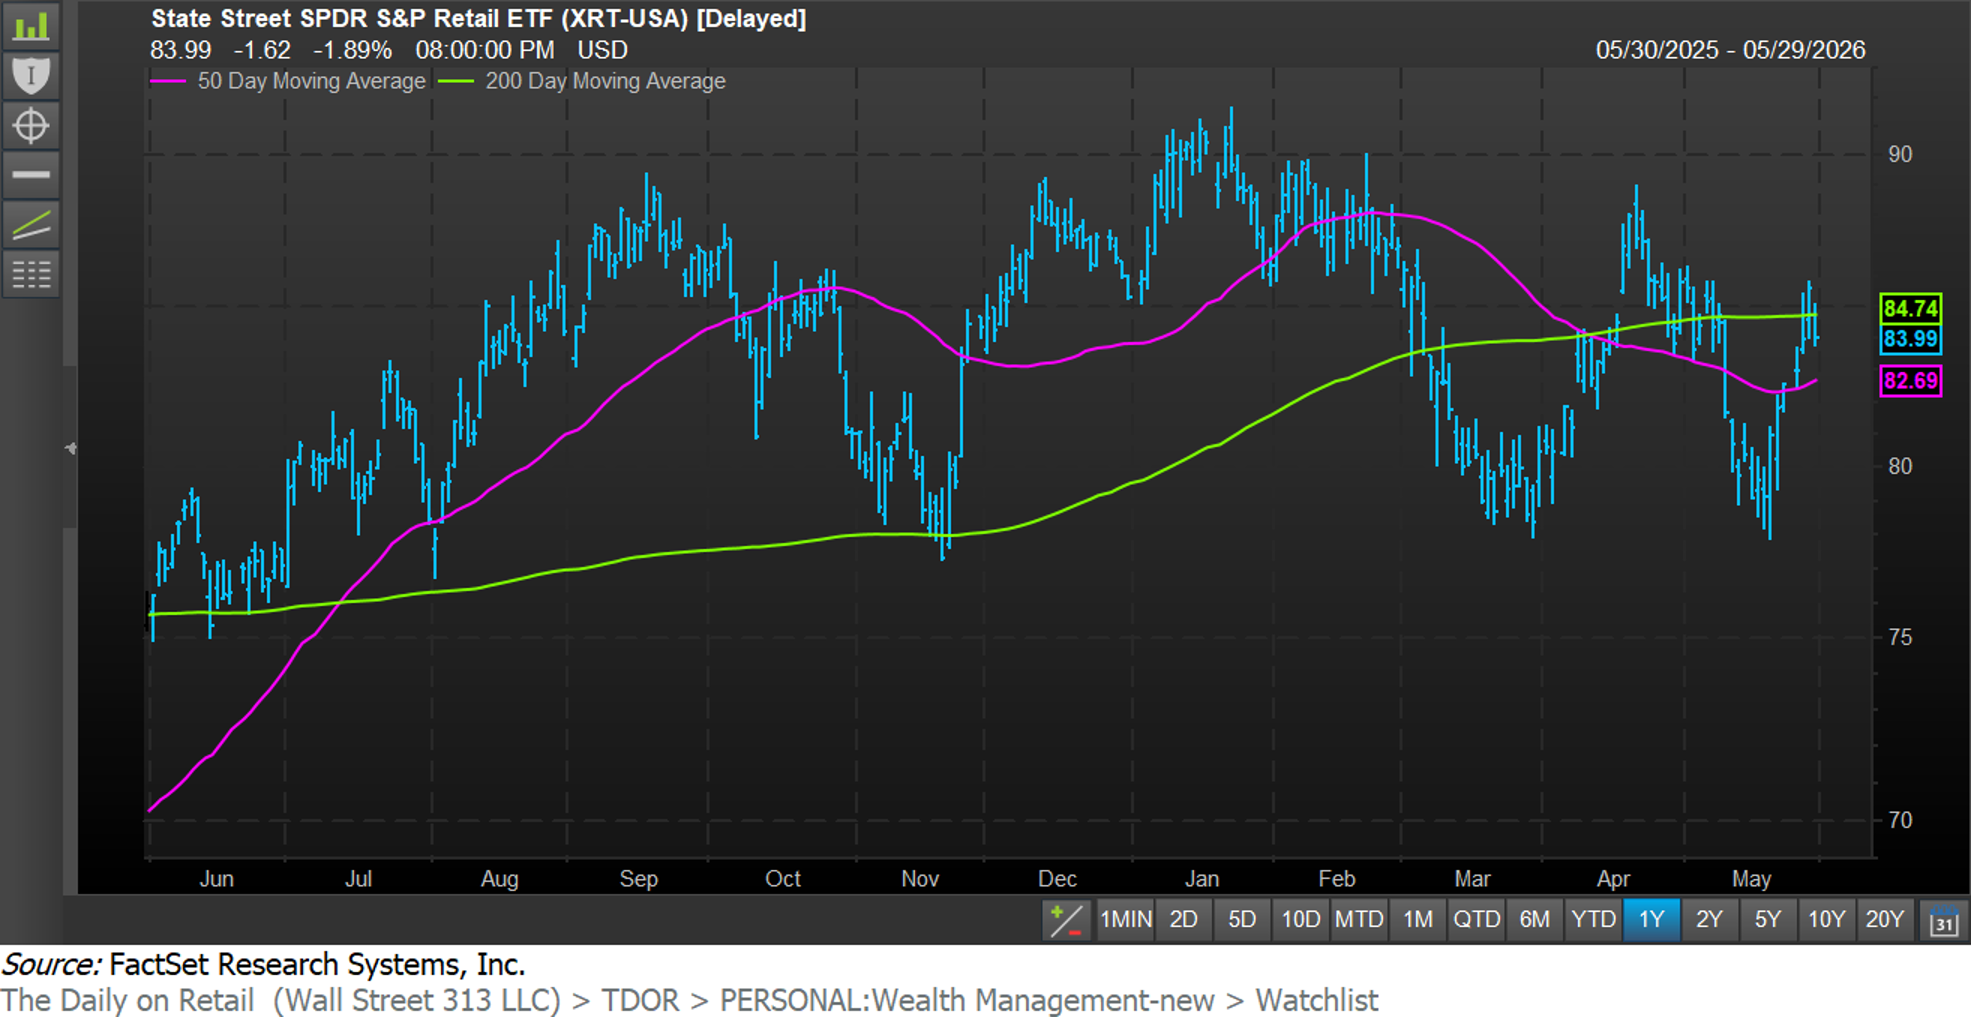Click the 84.74 green price label
Image resolution: width=1971 pixels, height=1017 pixels.
1910,308
